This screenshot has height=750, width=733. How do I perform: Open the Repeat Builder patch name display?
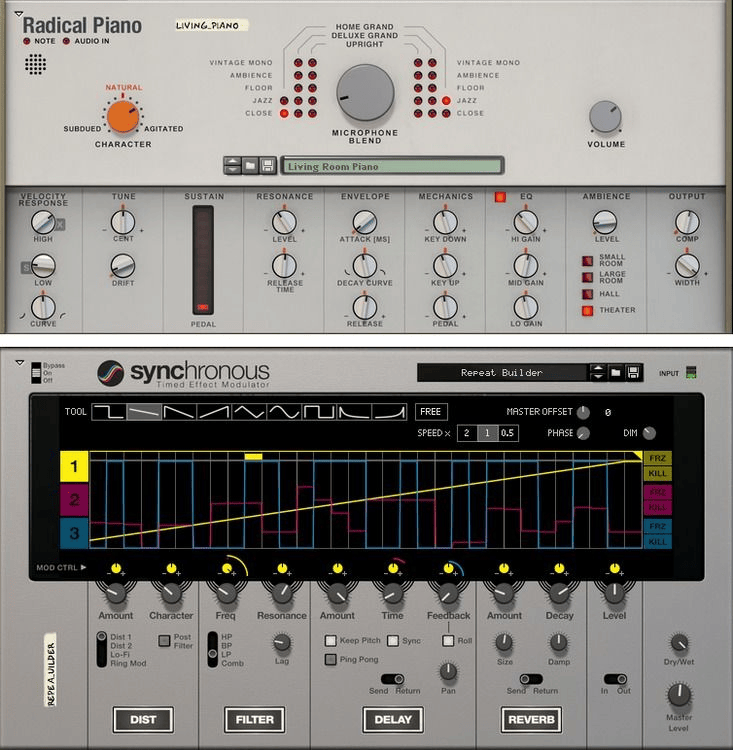pos(502,372)
